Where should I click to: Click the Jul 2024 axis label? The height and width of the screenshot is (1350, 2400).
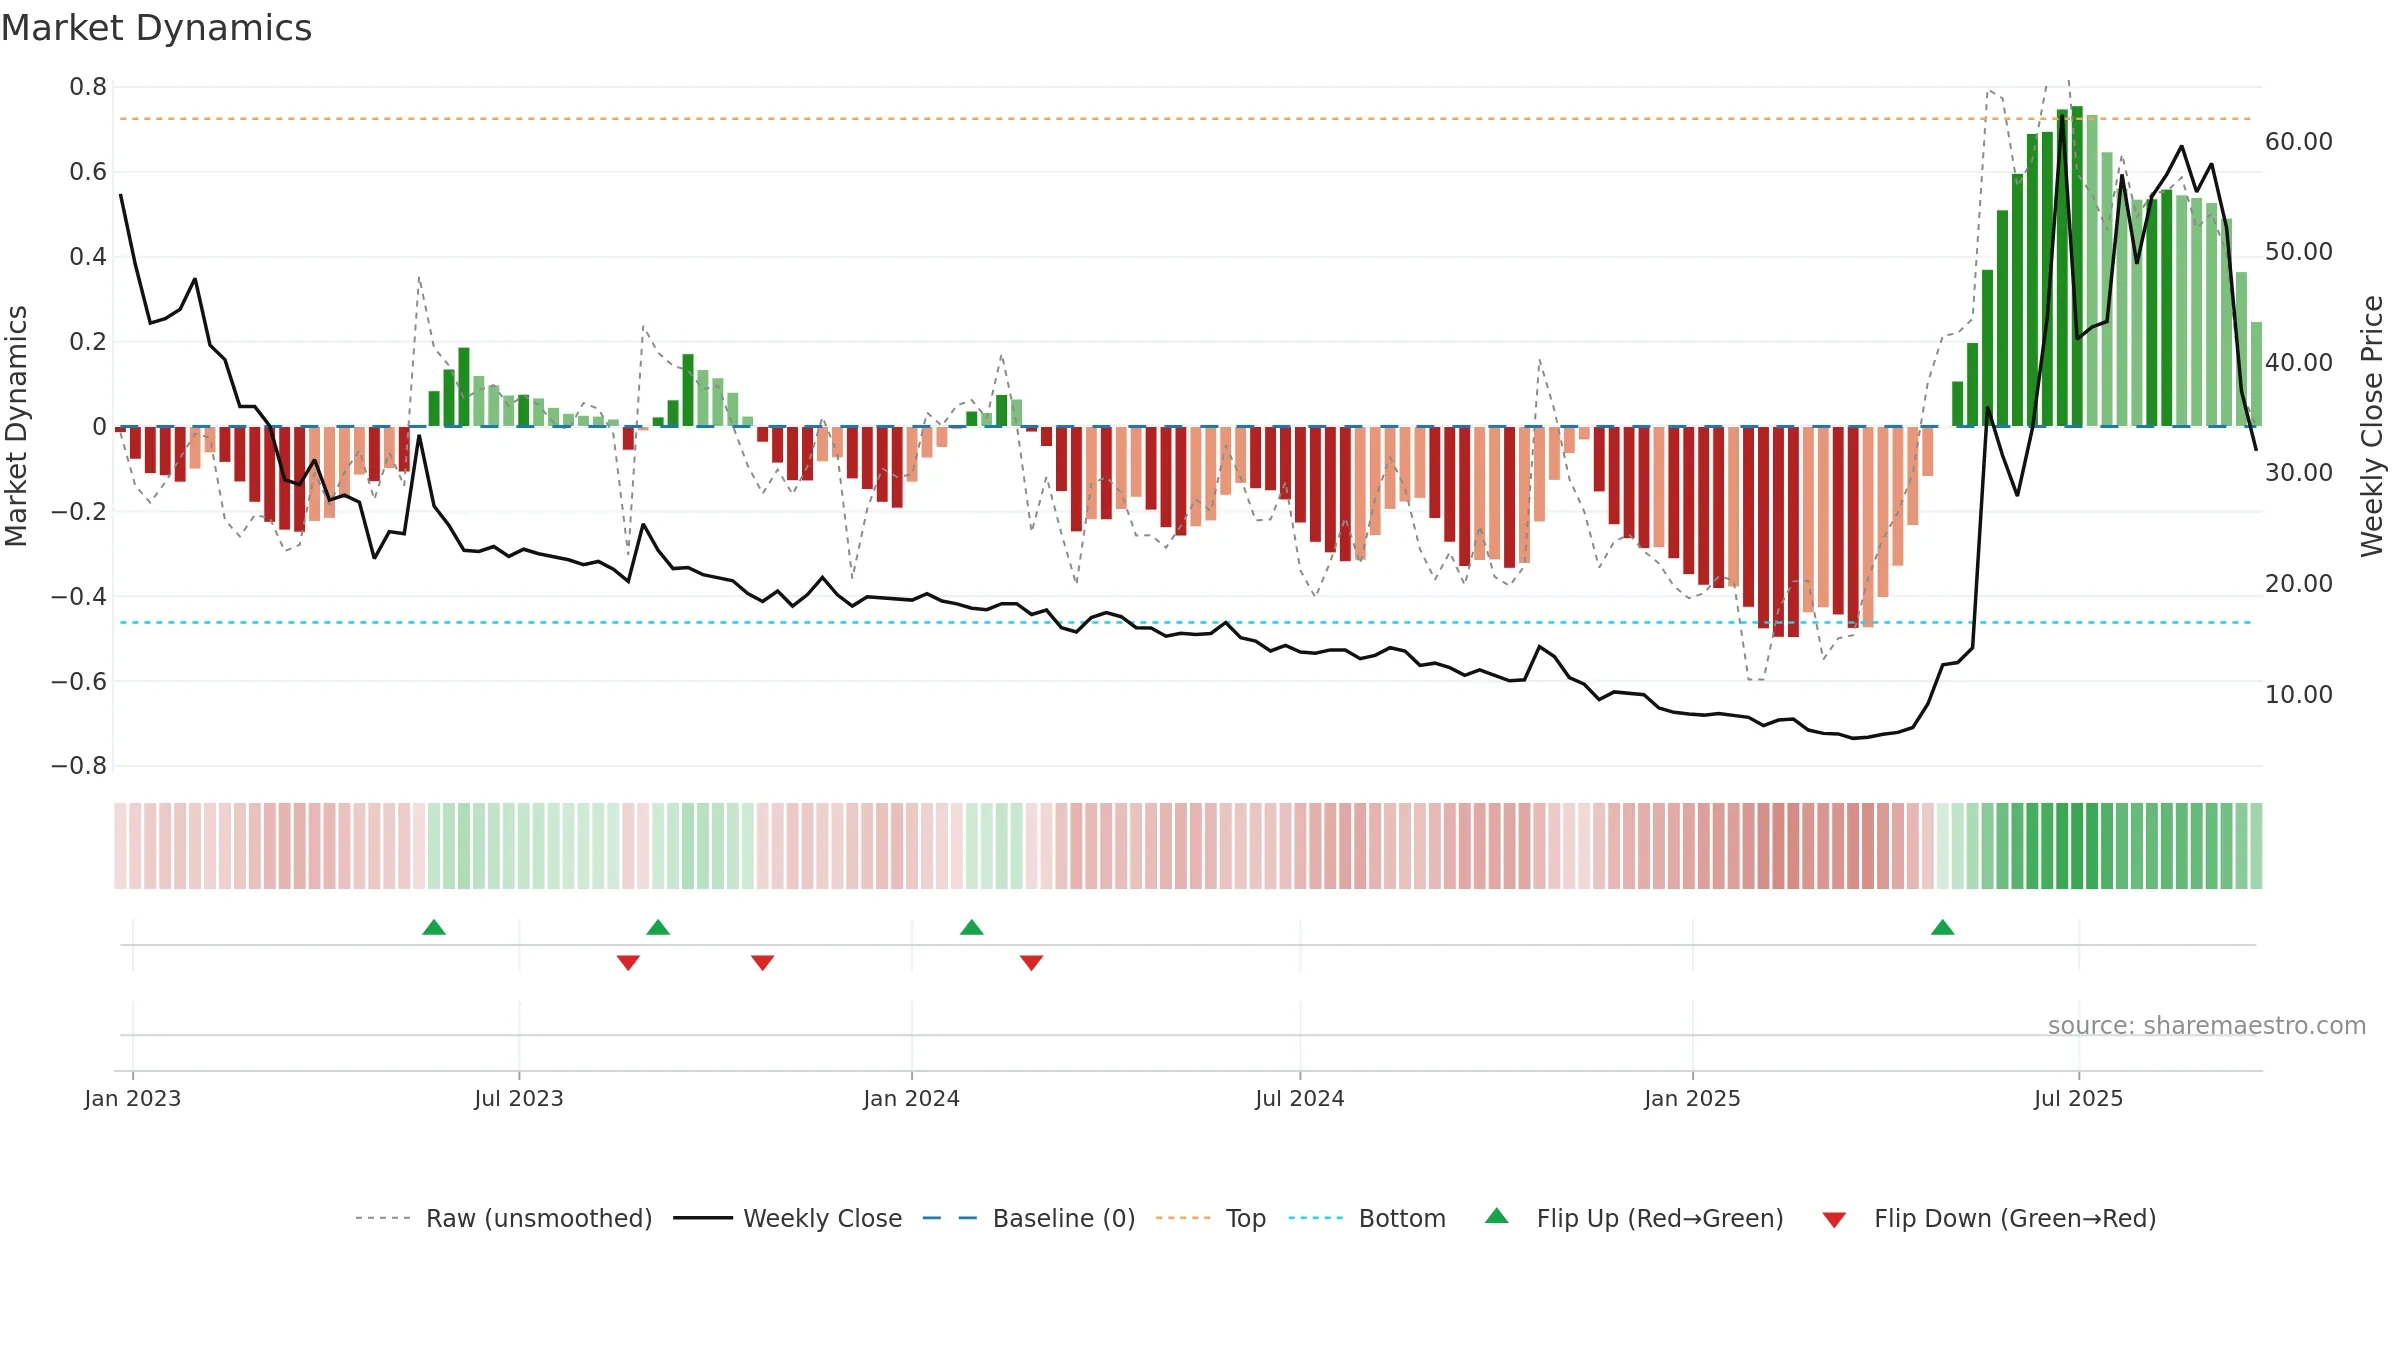tap(1300, 1098)
